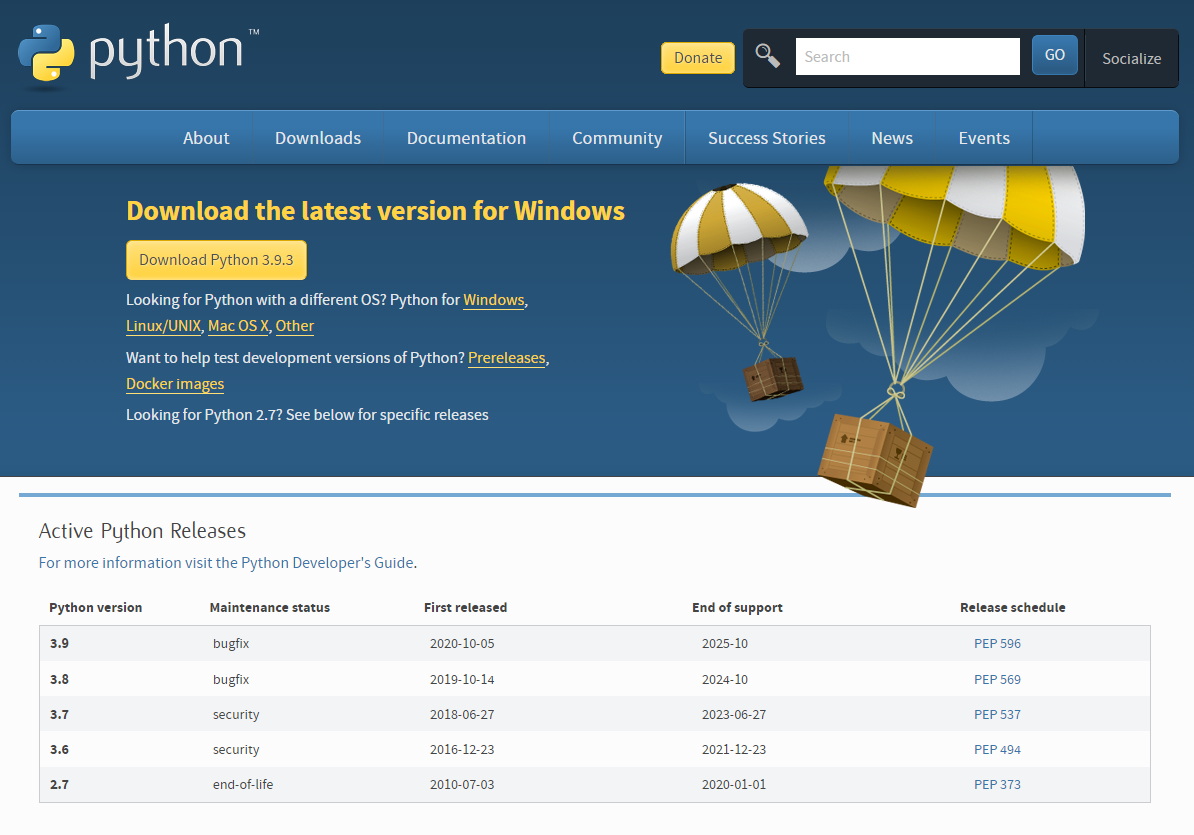Click the 2019-10-14 first released date

[461, 679]
